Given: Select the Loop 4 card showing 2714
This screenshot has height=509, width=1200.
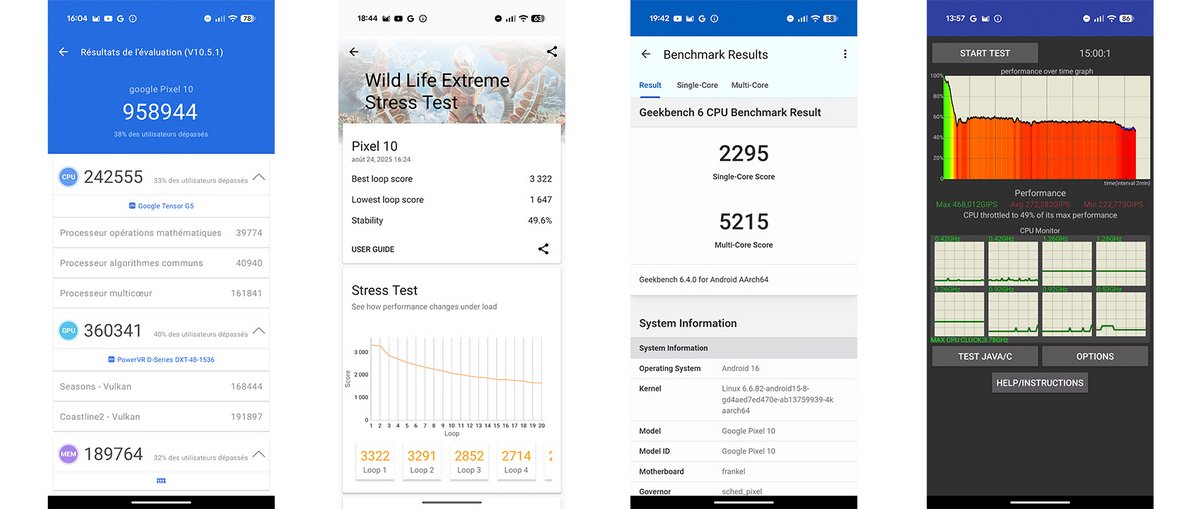Looking at the screenshot, I should [x=516, y=461].
